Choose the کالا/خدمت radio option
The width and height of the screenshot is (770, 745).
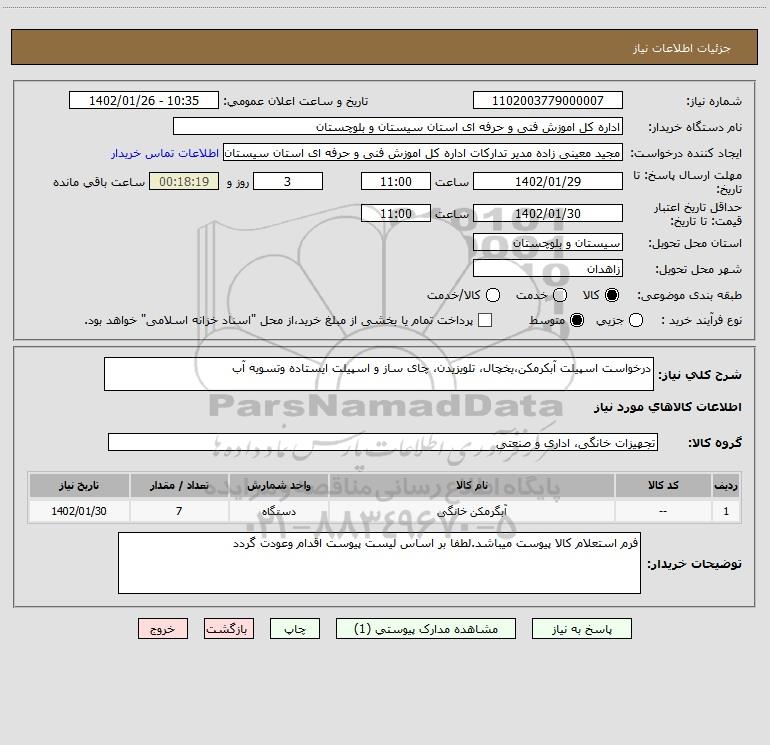click(493, 295)
